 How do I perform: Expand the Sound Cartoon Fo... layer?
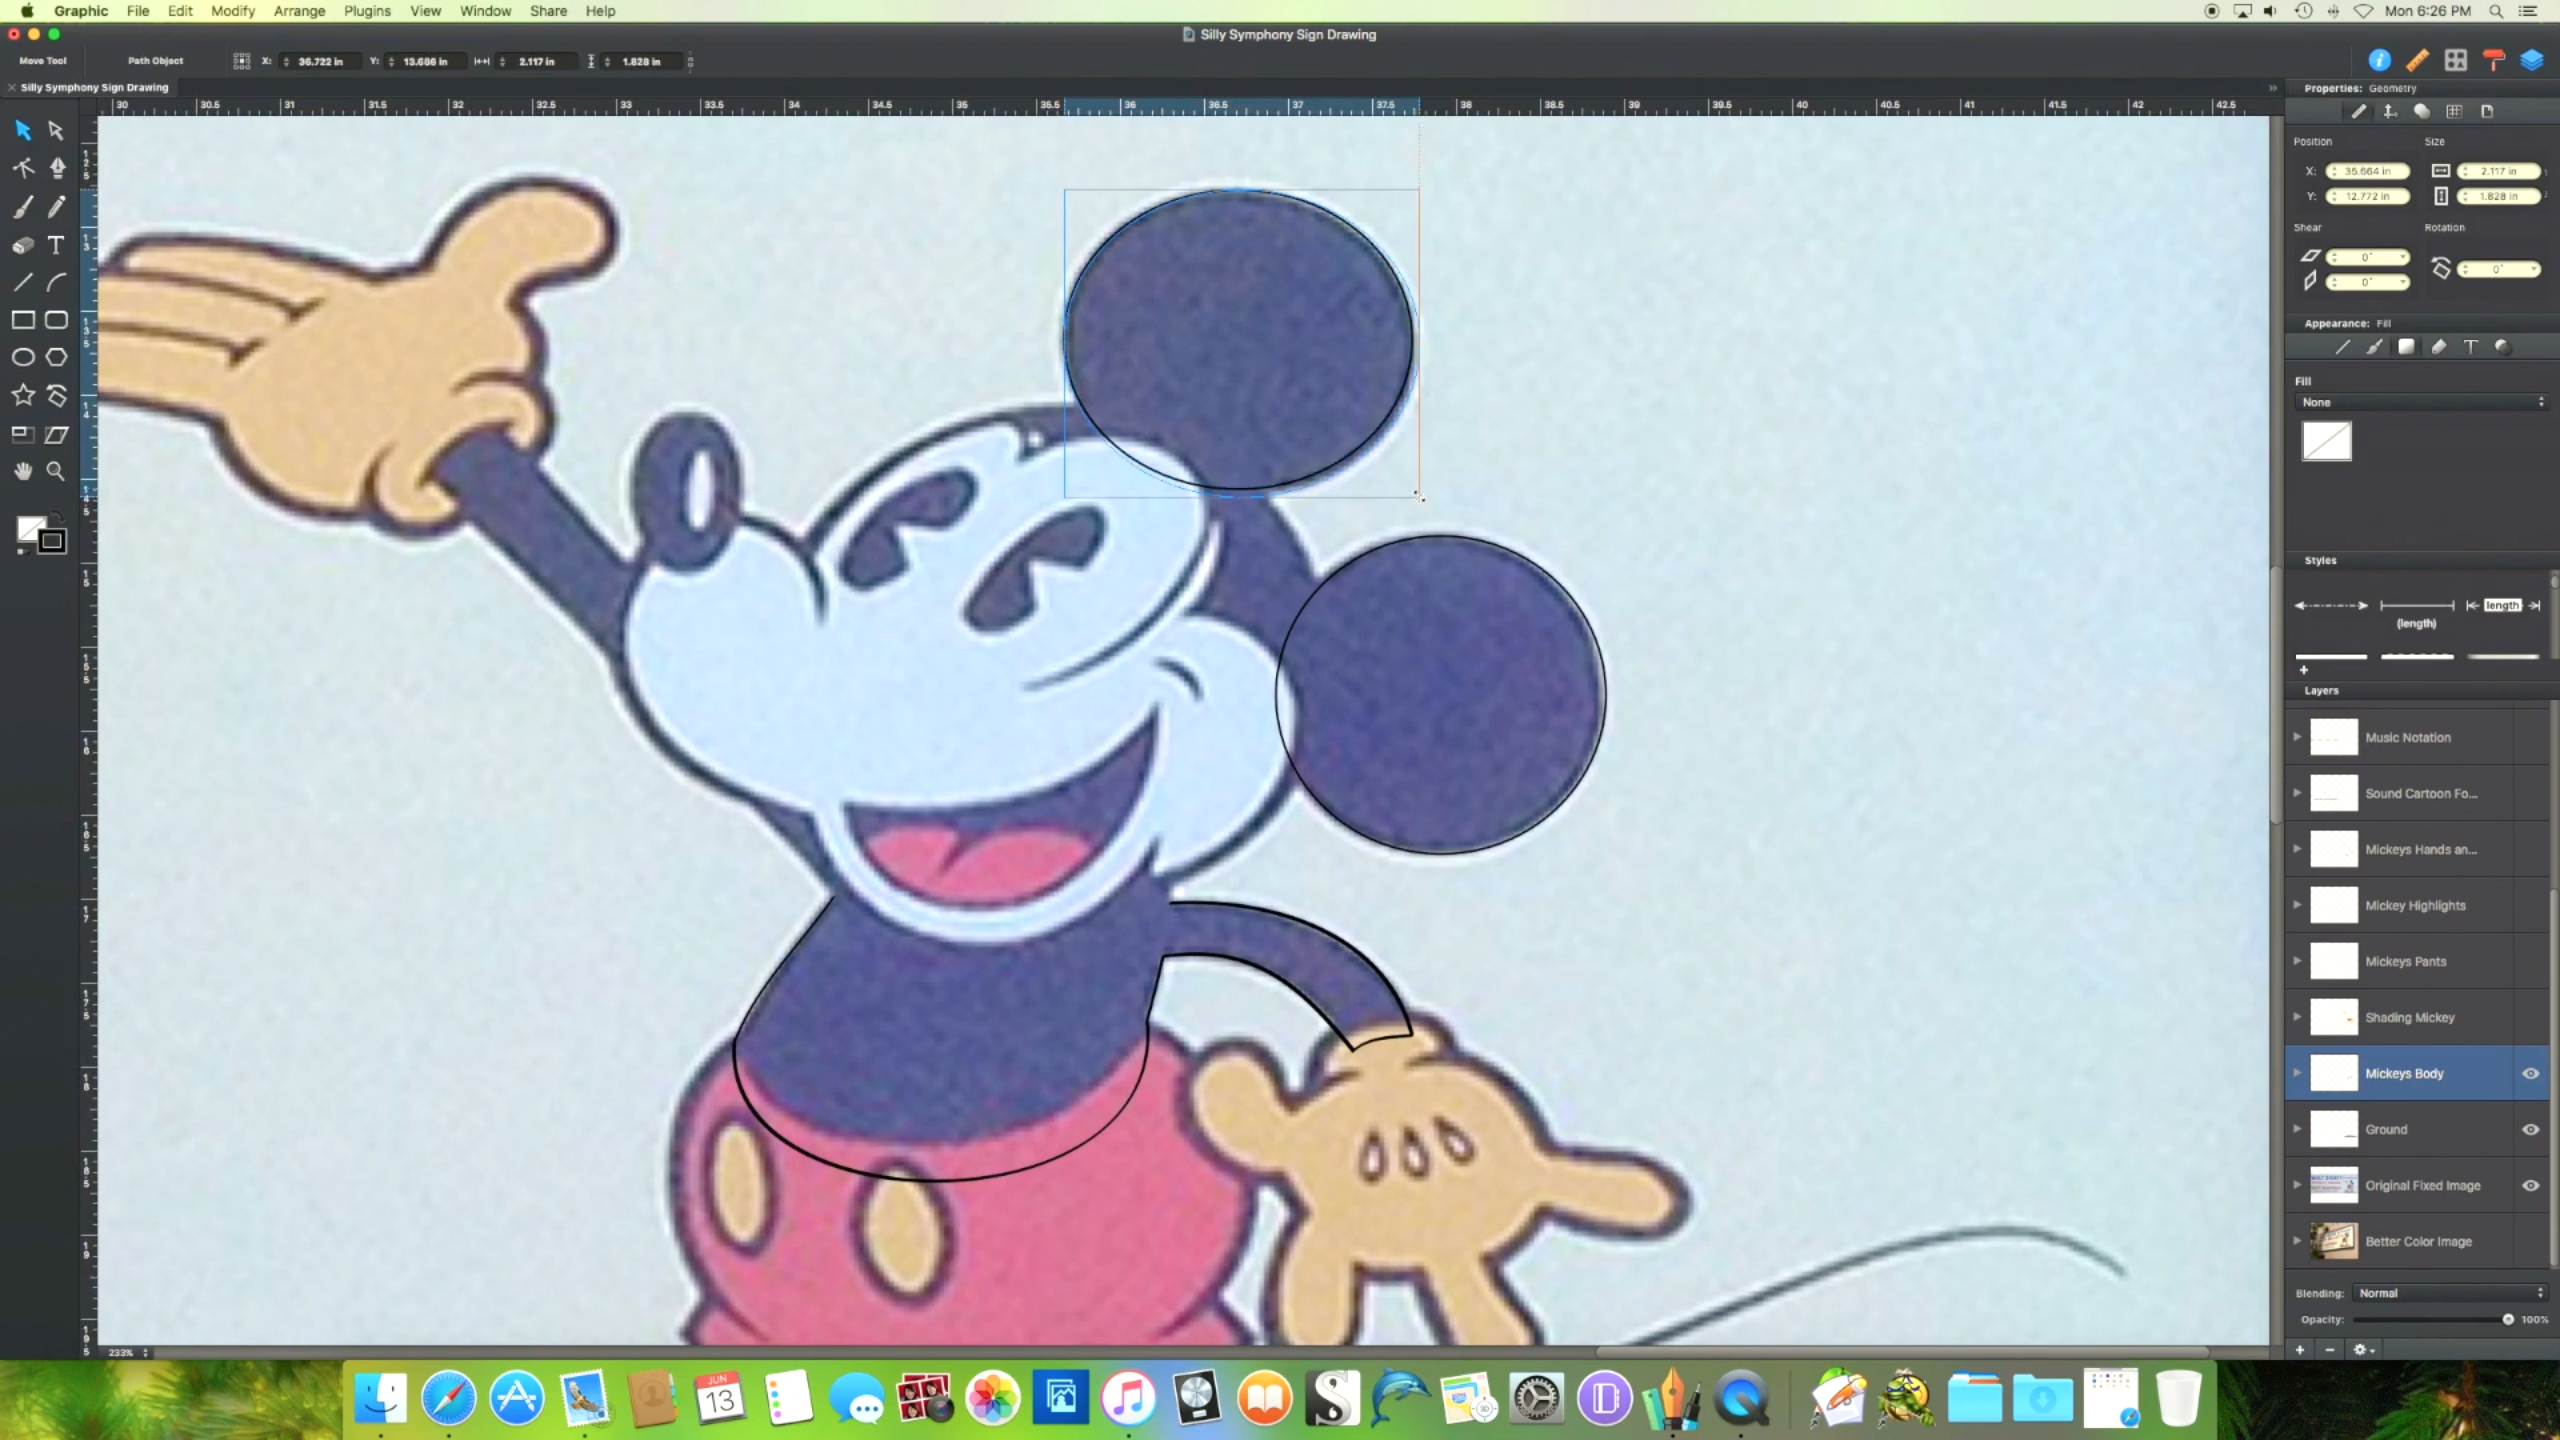click(x=2297, y=793)
